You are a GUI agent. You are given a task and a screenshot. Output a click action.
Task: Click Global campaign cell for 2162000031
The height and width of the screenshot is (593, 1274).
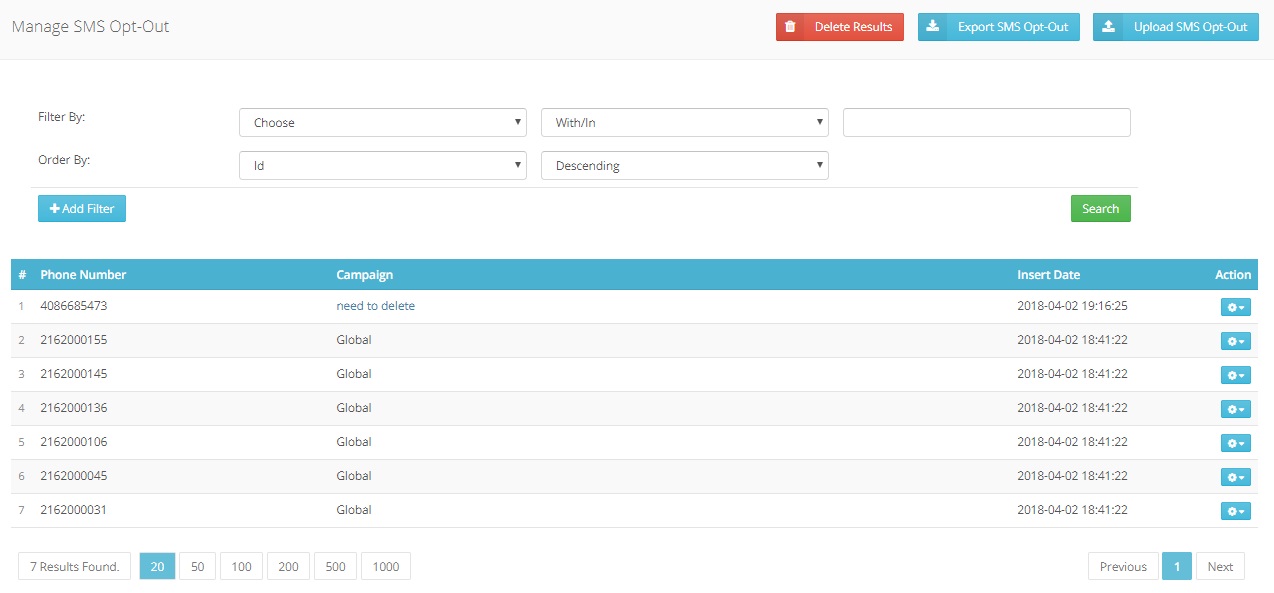(354, 510)
